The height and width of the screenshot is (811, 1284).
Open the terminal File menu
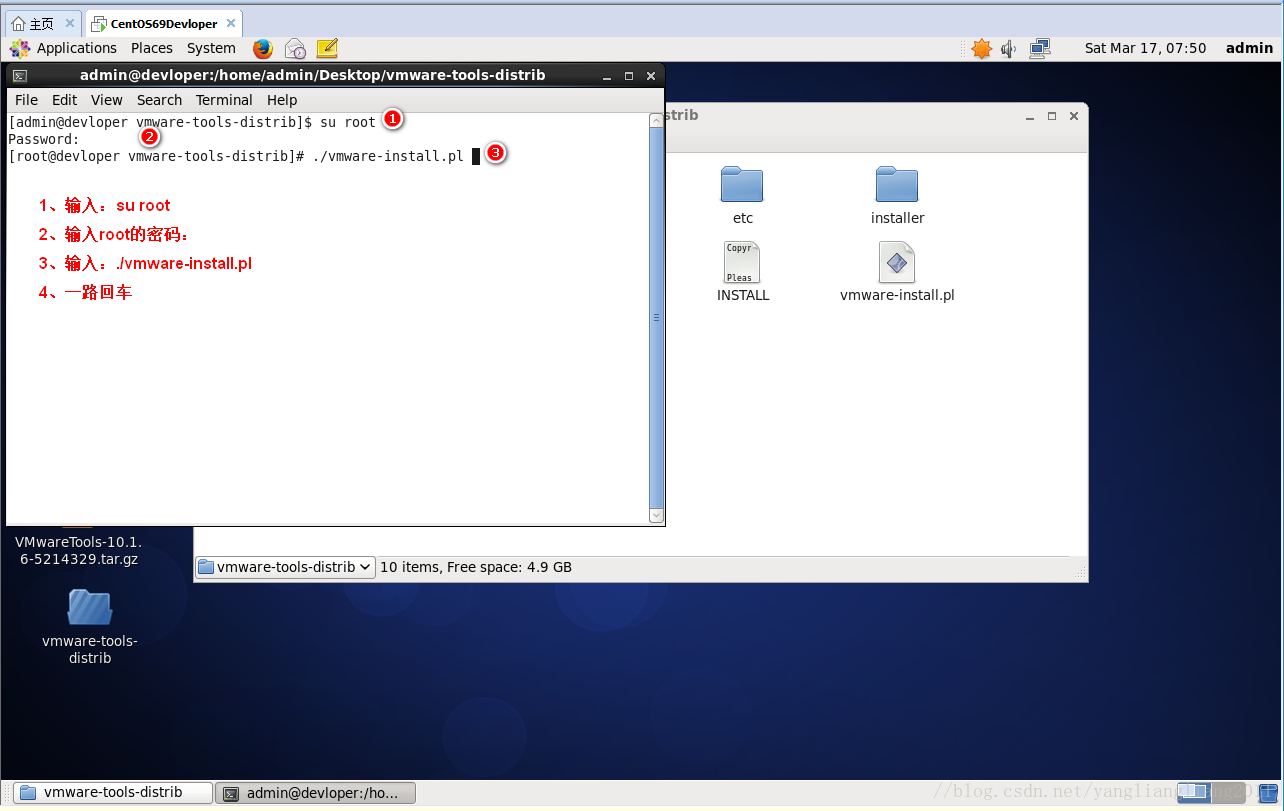pyautogui.click(x=27, y=100)
